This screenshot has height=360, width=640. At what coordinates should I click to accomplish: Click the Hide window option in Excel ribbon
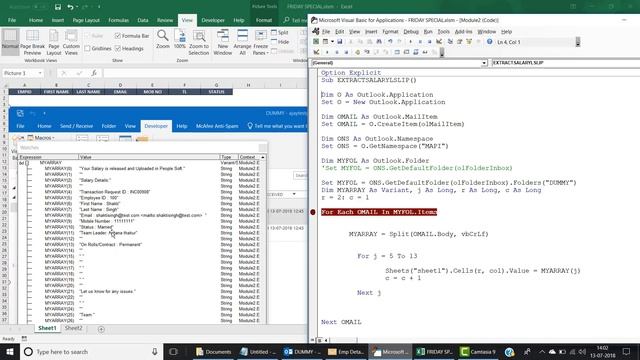coord(280,42)
